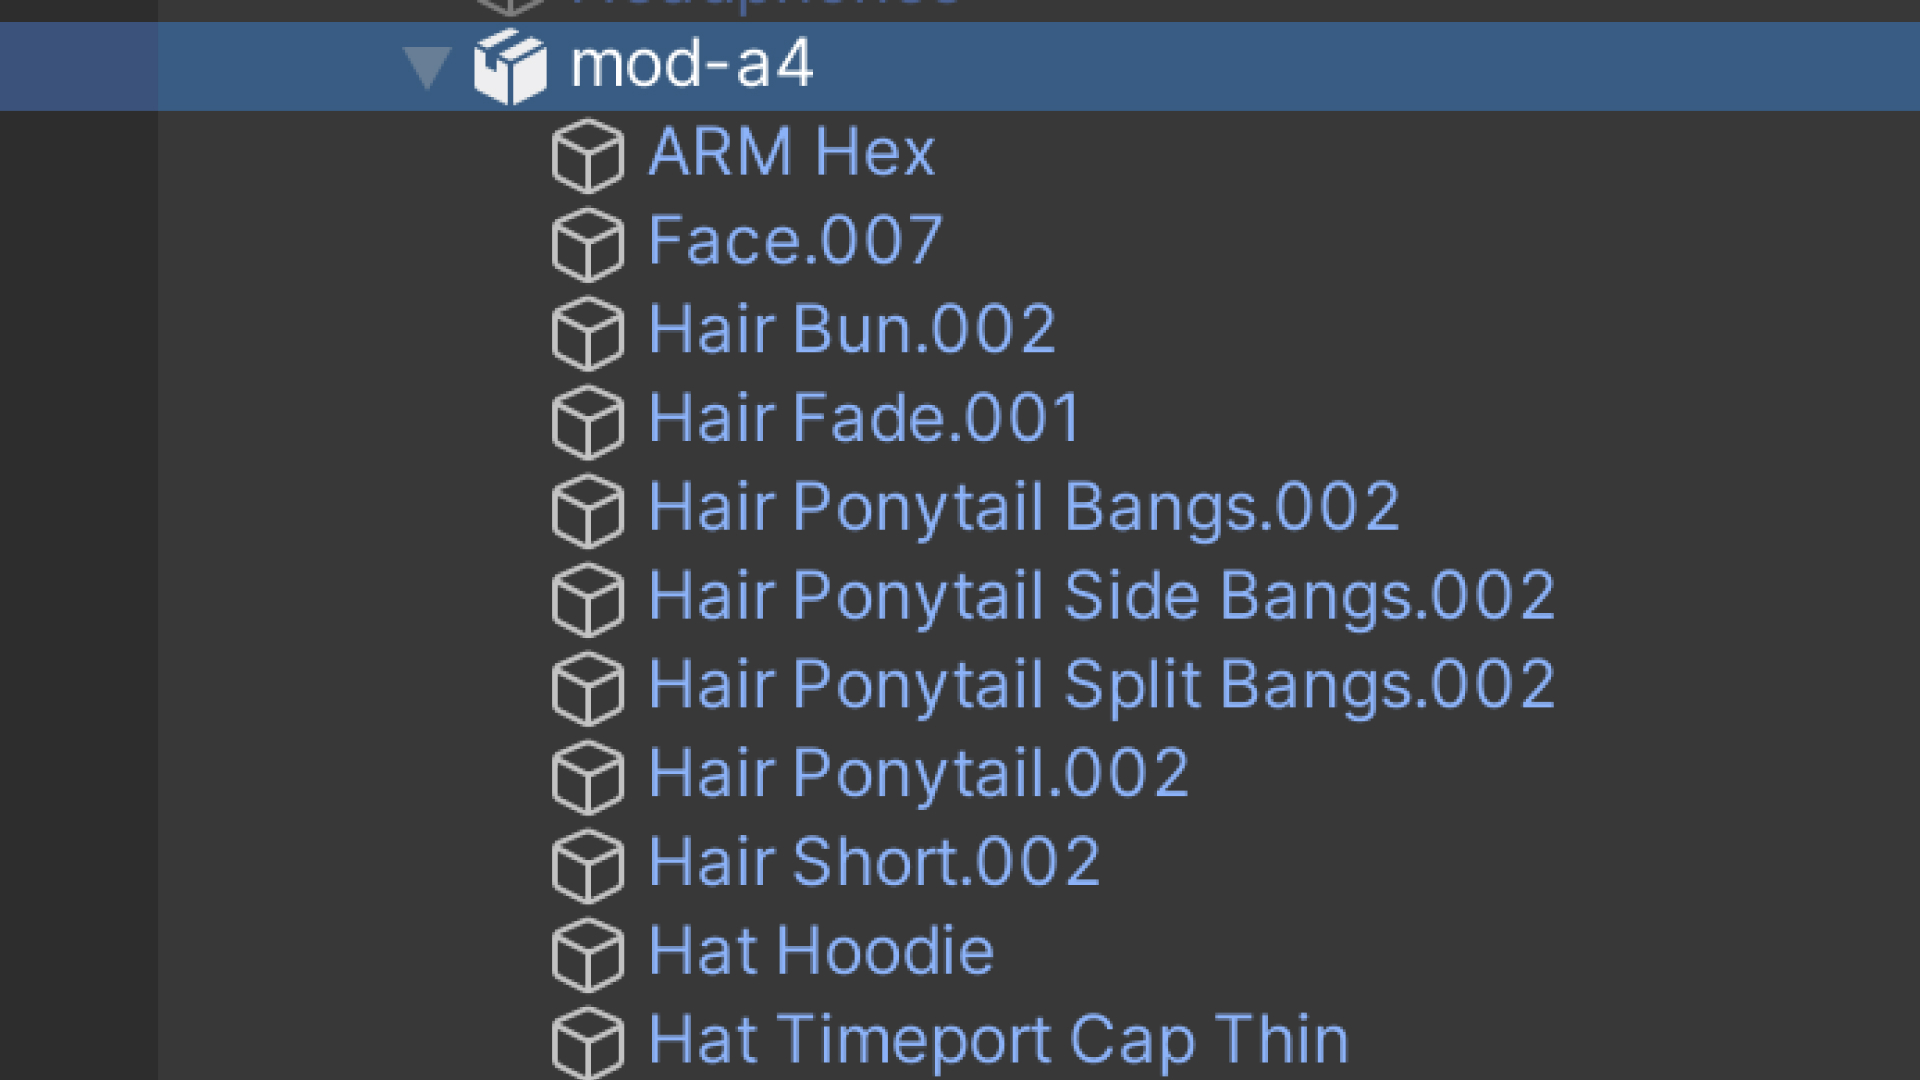This screenshot has height=1080, width=1920.
Task: Click the mod-a4 collection label
Action: [684, 62]
